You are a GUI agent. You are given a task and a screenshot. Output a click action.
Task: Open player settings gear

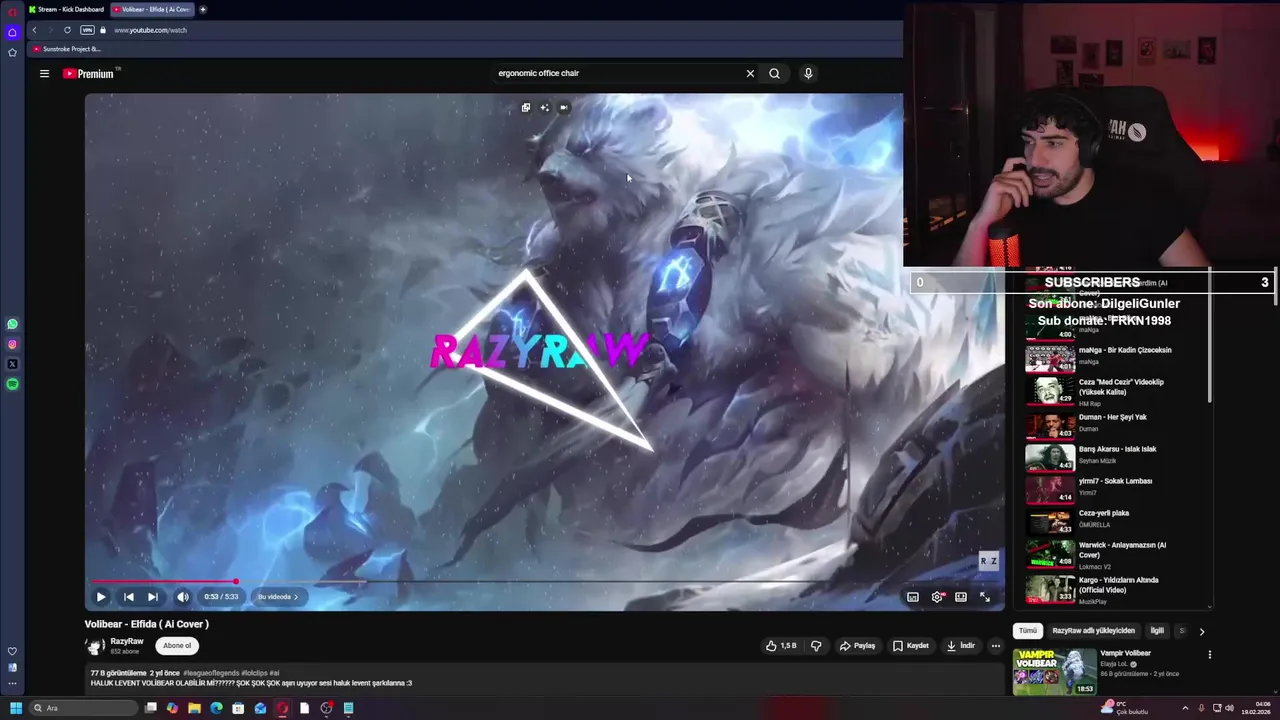(x=937, y=597)
